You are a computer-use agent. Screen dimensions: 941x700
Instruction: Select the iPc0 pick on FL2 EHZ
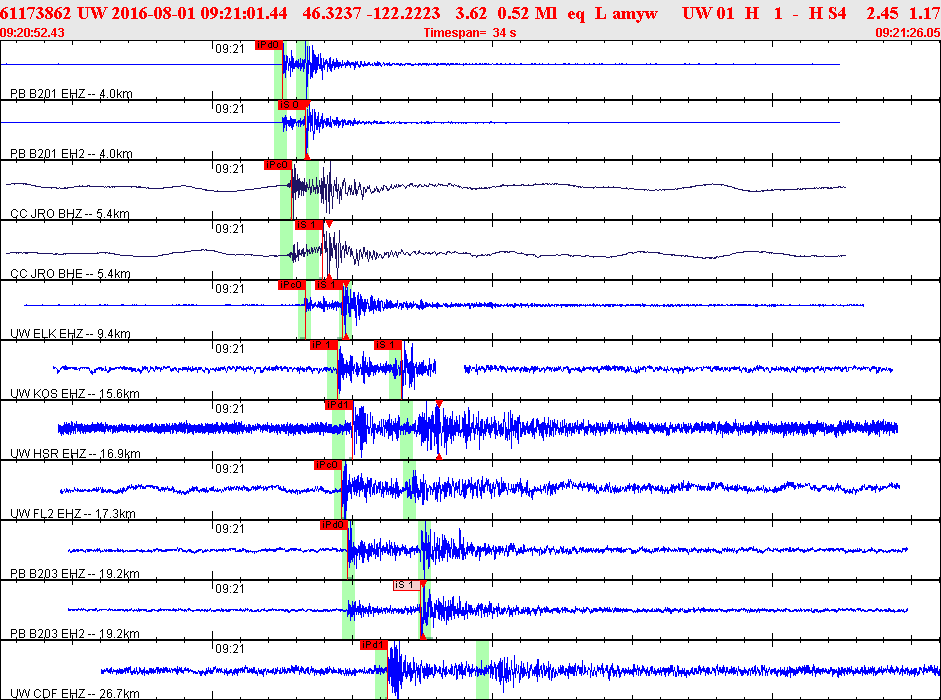click(328, 465)
